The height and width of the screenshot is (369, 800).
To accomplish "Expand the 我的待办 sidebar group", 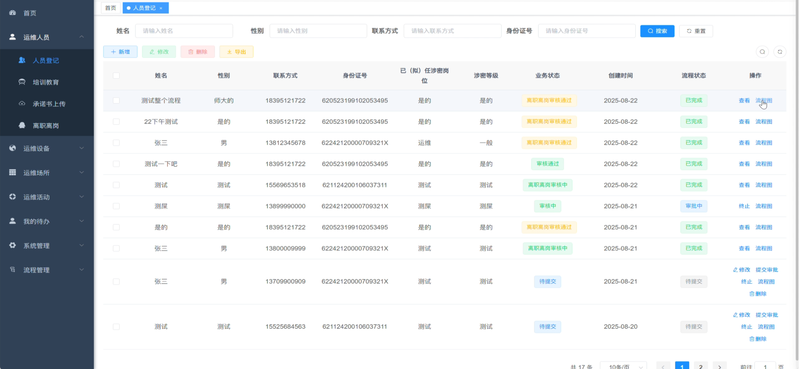I will point(47,222).
